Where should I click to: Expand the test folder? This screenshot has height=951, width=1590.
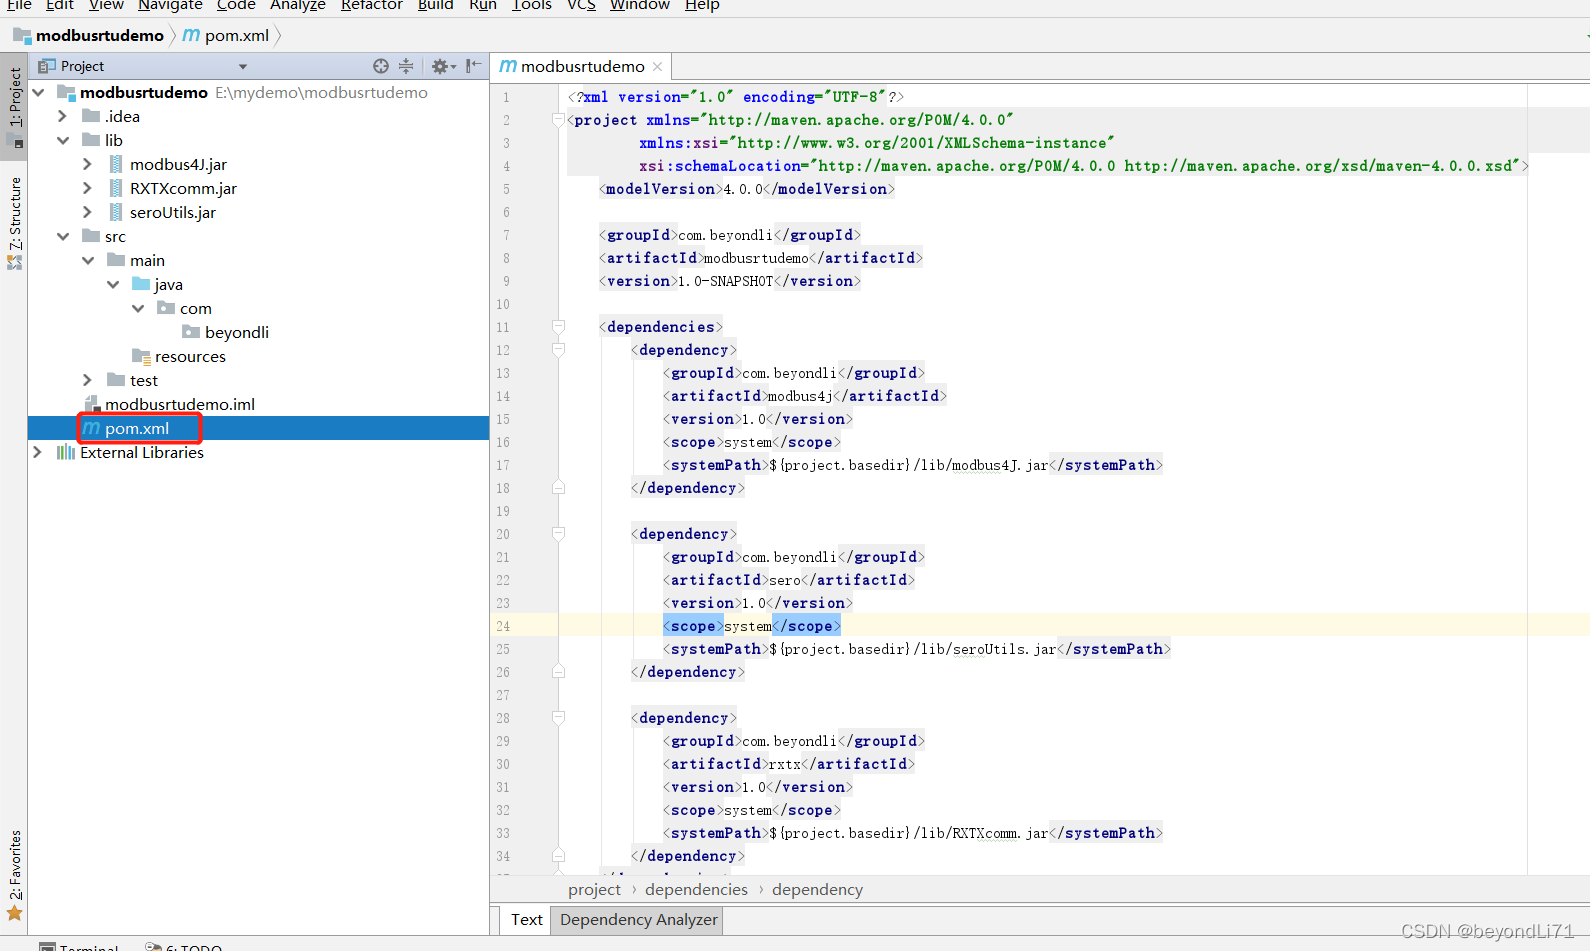tap(87, 380)
